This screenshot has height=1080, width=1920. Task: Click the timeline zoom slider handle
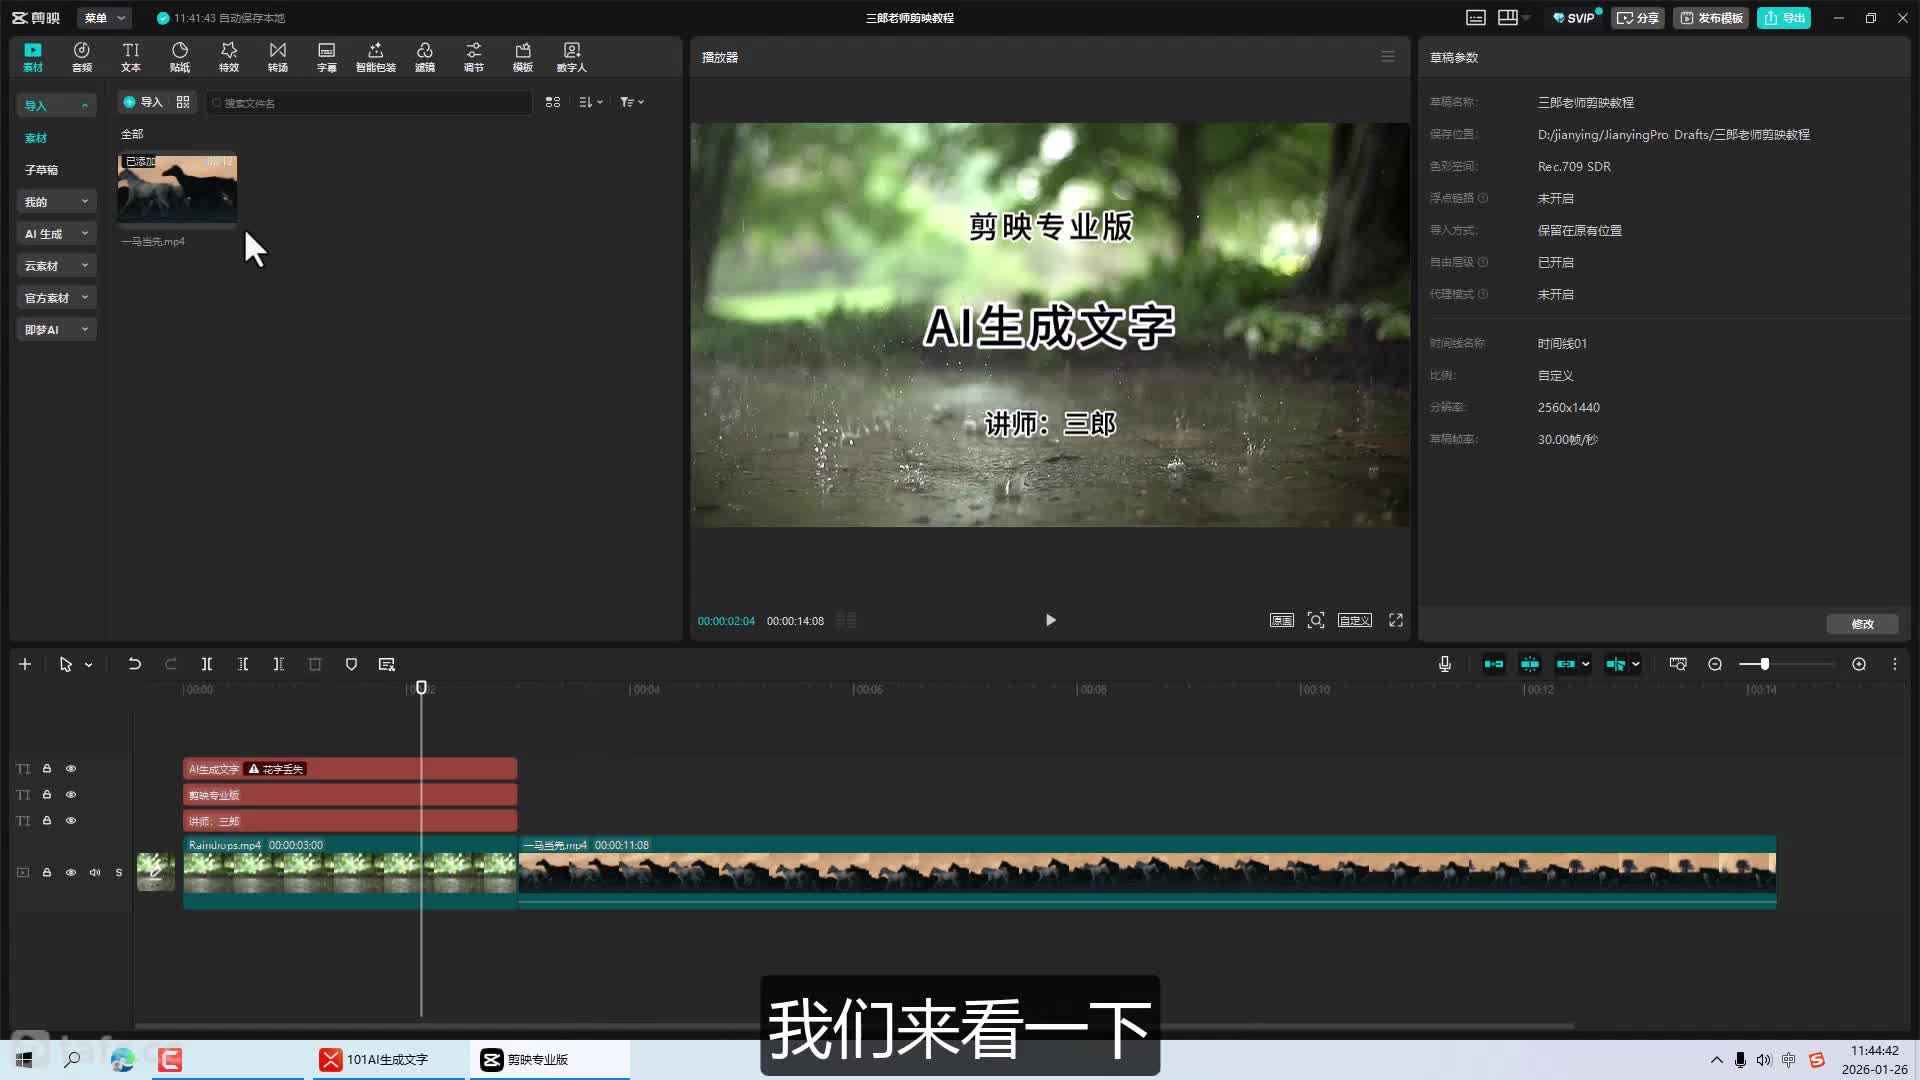pyautogui.click(x=1765, y=664)
